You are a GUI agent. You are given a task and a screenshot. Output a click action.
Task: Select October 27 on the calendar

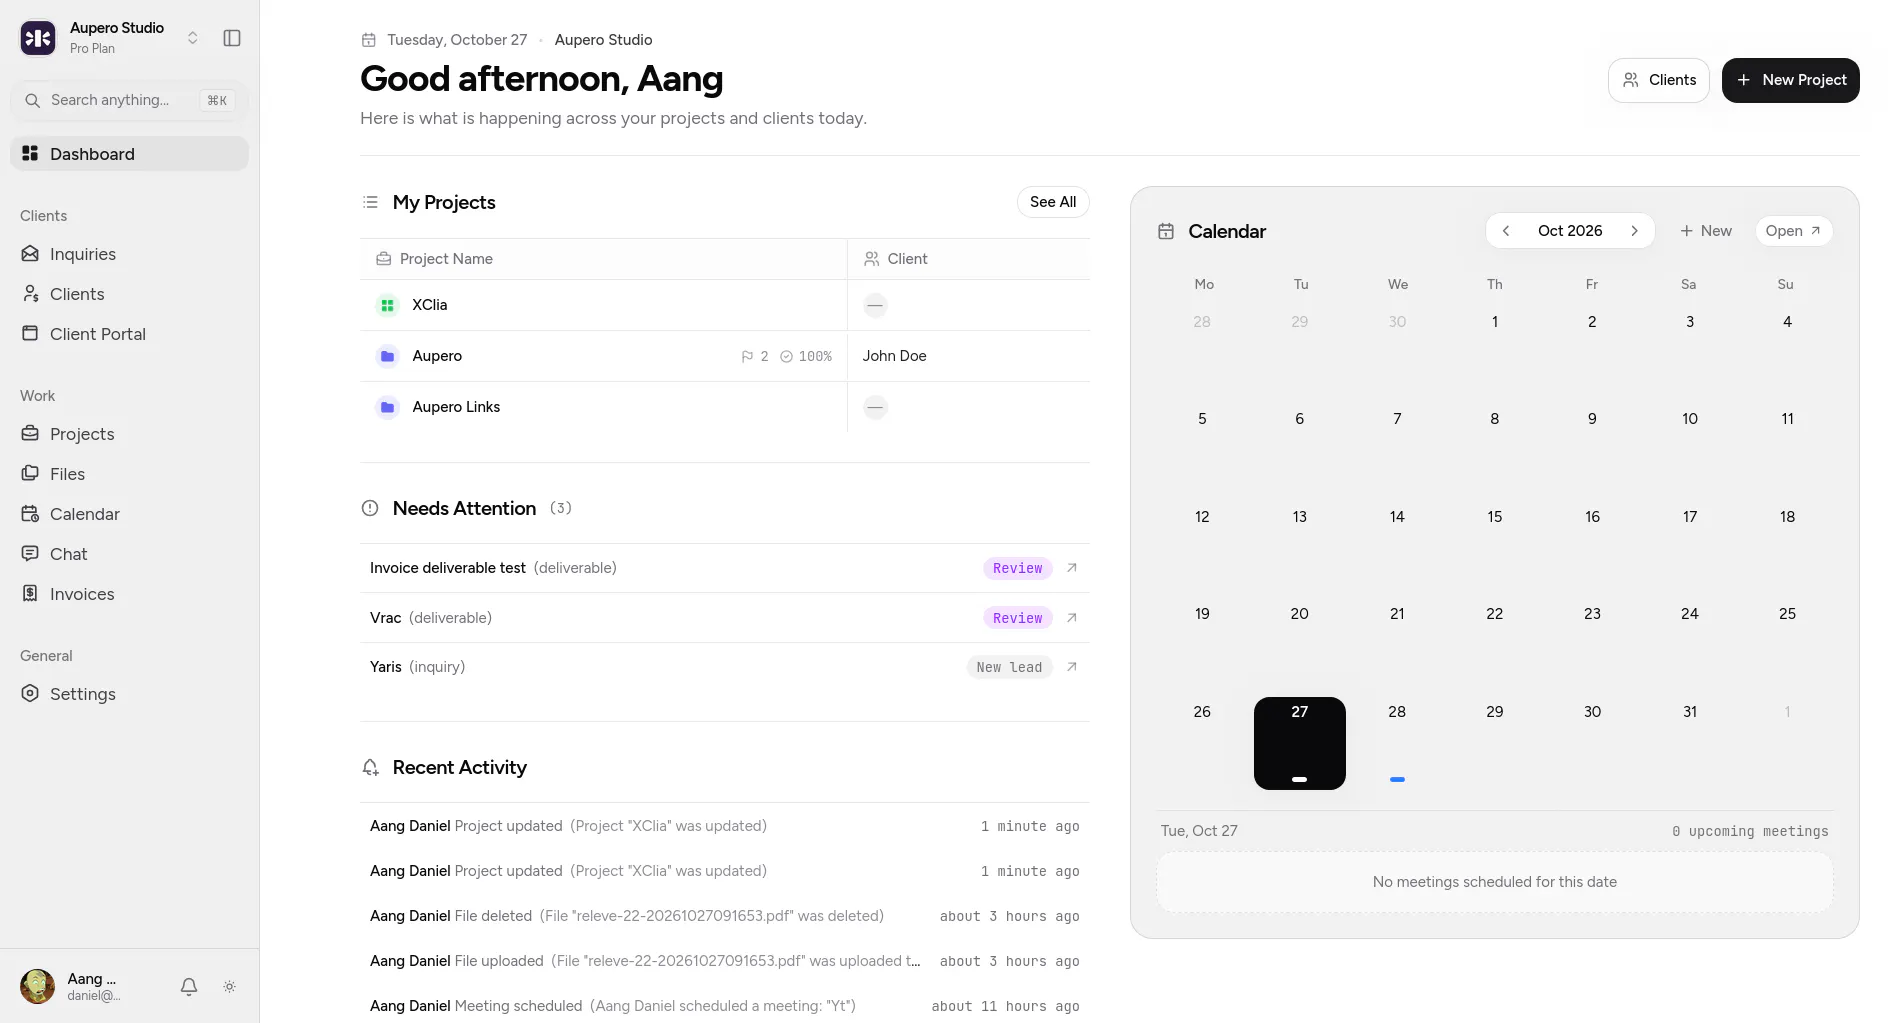1300,743
